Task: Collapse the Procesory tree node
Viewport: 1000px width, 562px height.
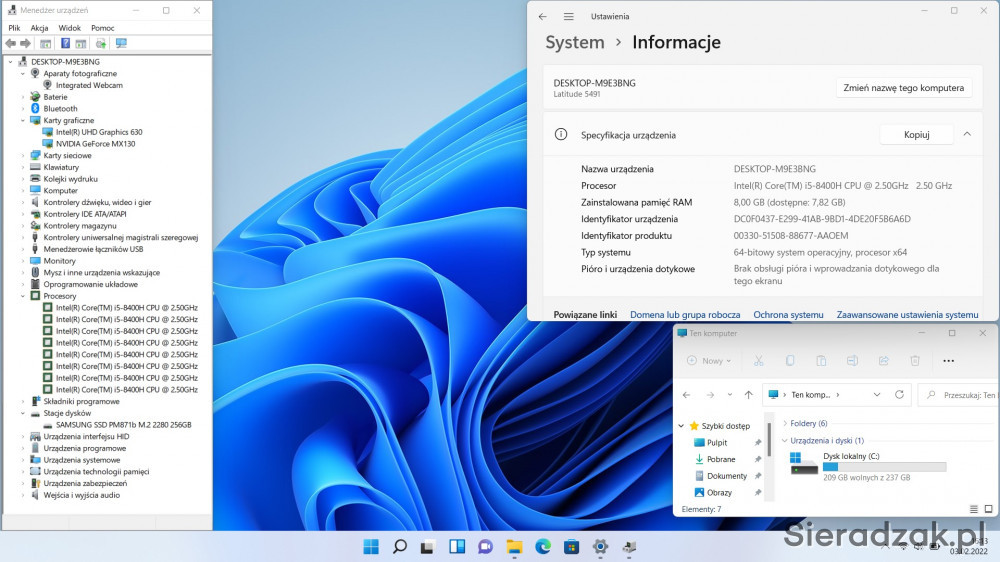Action: (23, 296)
